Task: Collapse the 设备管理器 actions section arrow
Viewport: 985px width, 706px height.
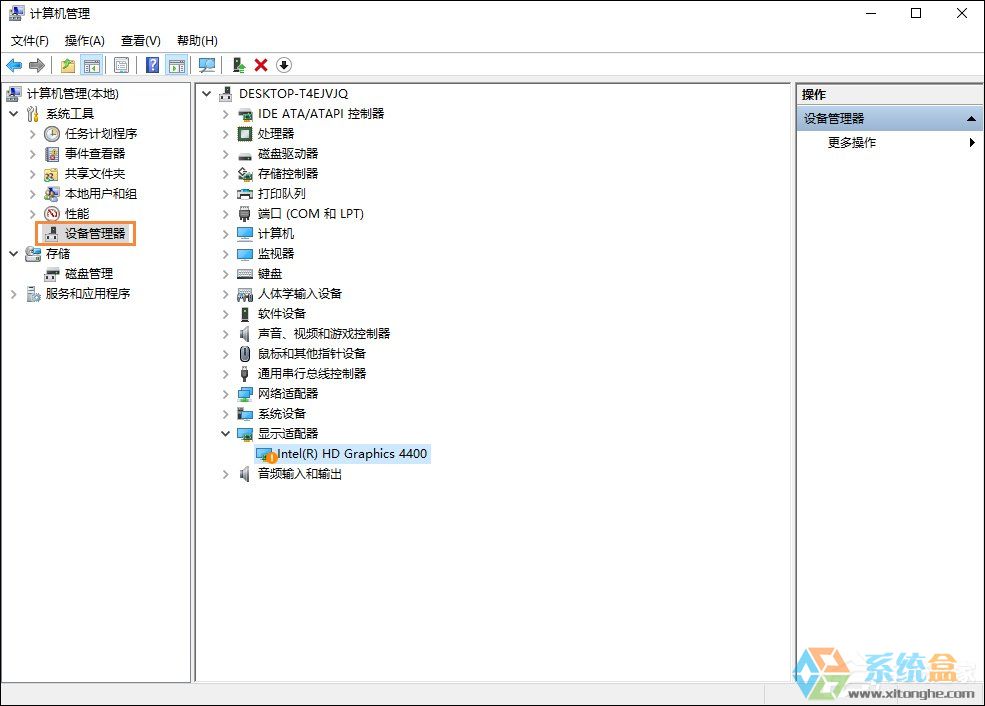Action: coord(971,119)
